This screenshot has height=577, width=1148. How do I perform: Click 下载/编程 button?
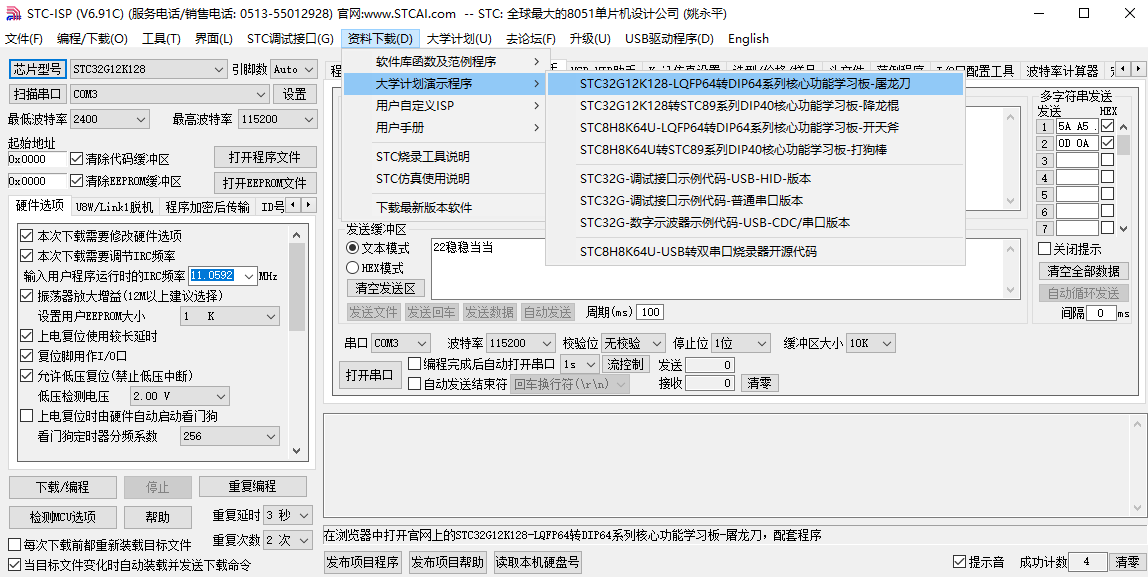tap(63, 487)
